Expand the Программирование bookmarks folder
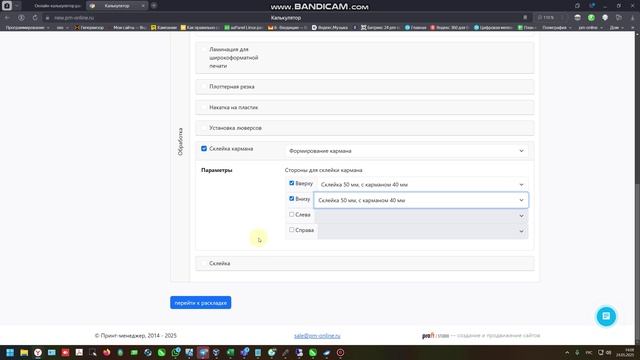Image resolution: width=640 pixels, height=360 pixels. [x=27, y=27]
